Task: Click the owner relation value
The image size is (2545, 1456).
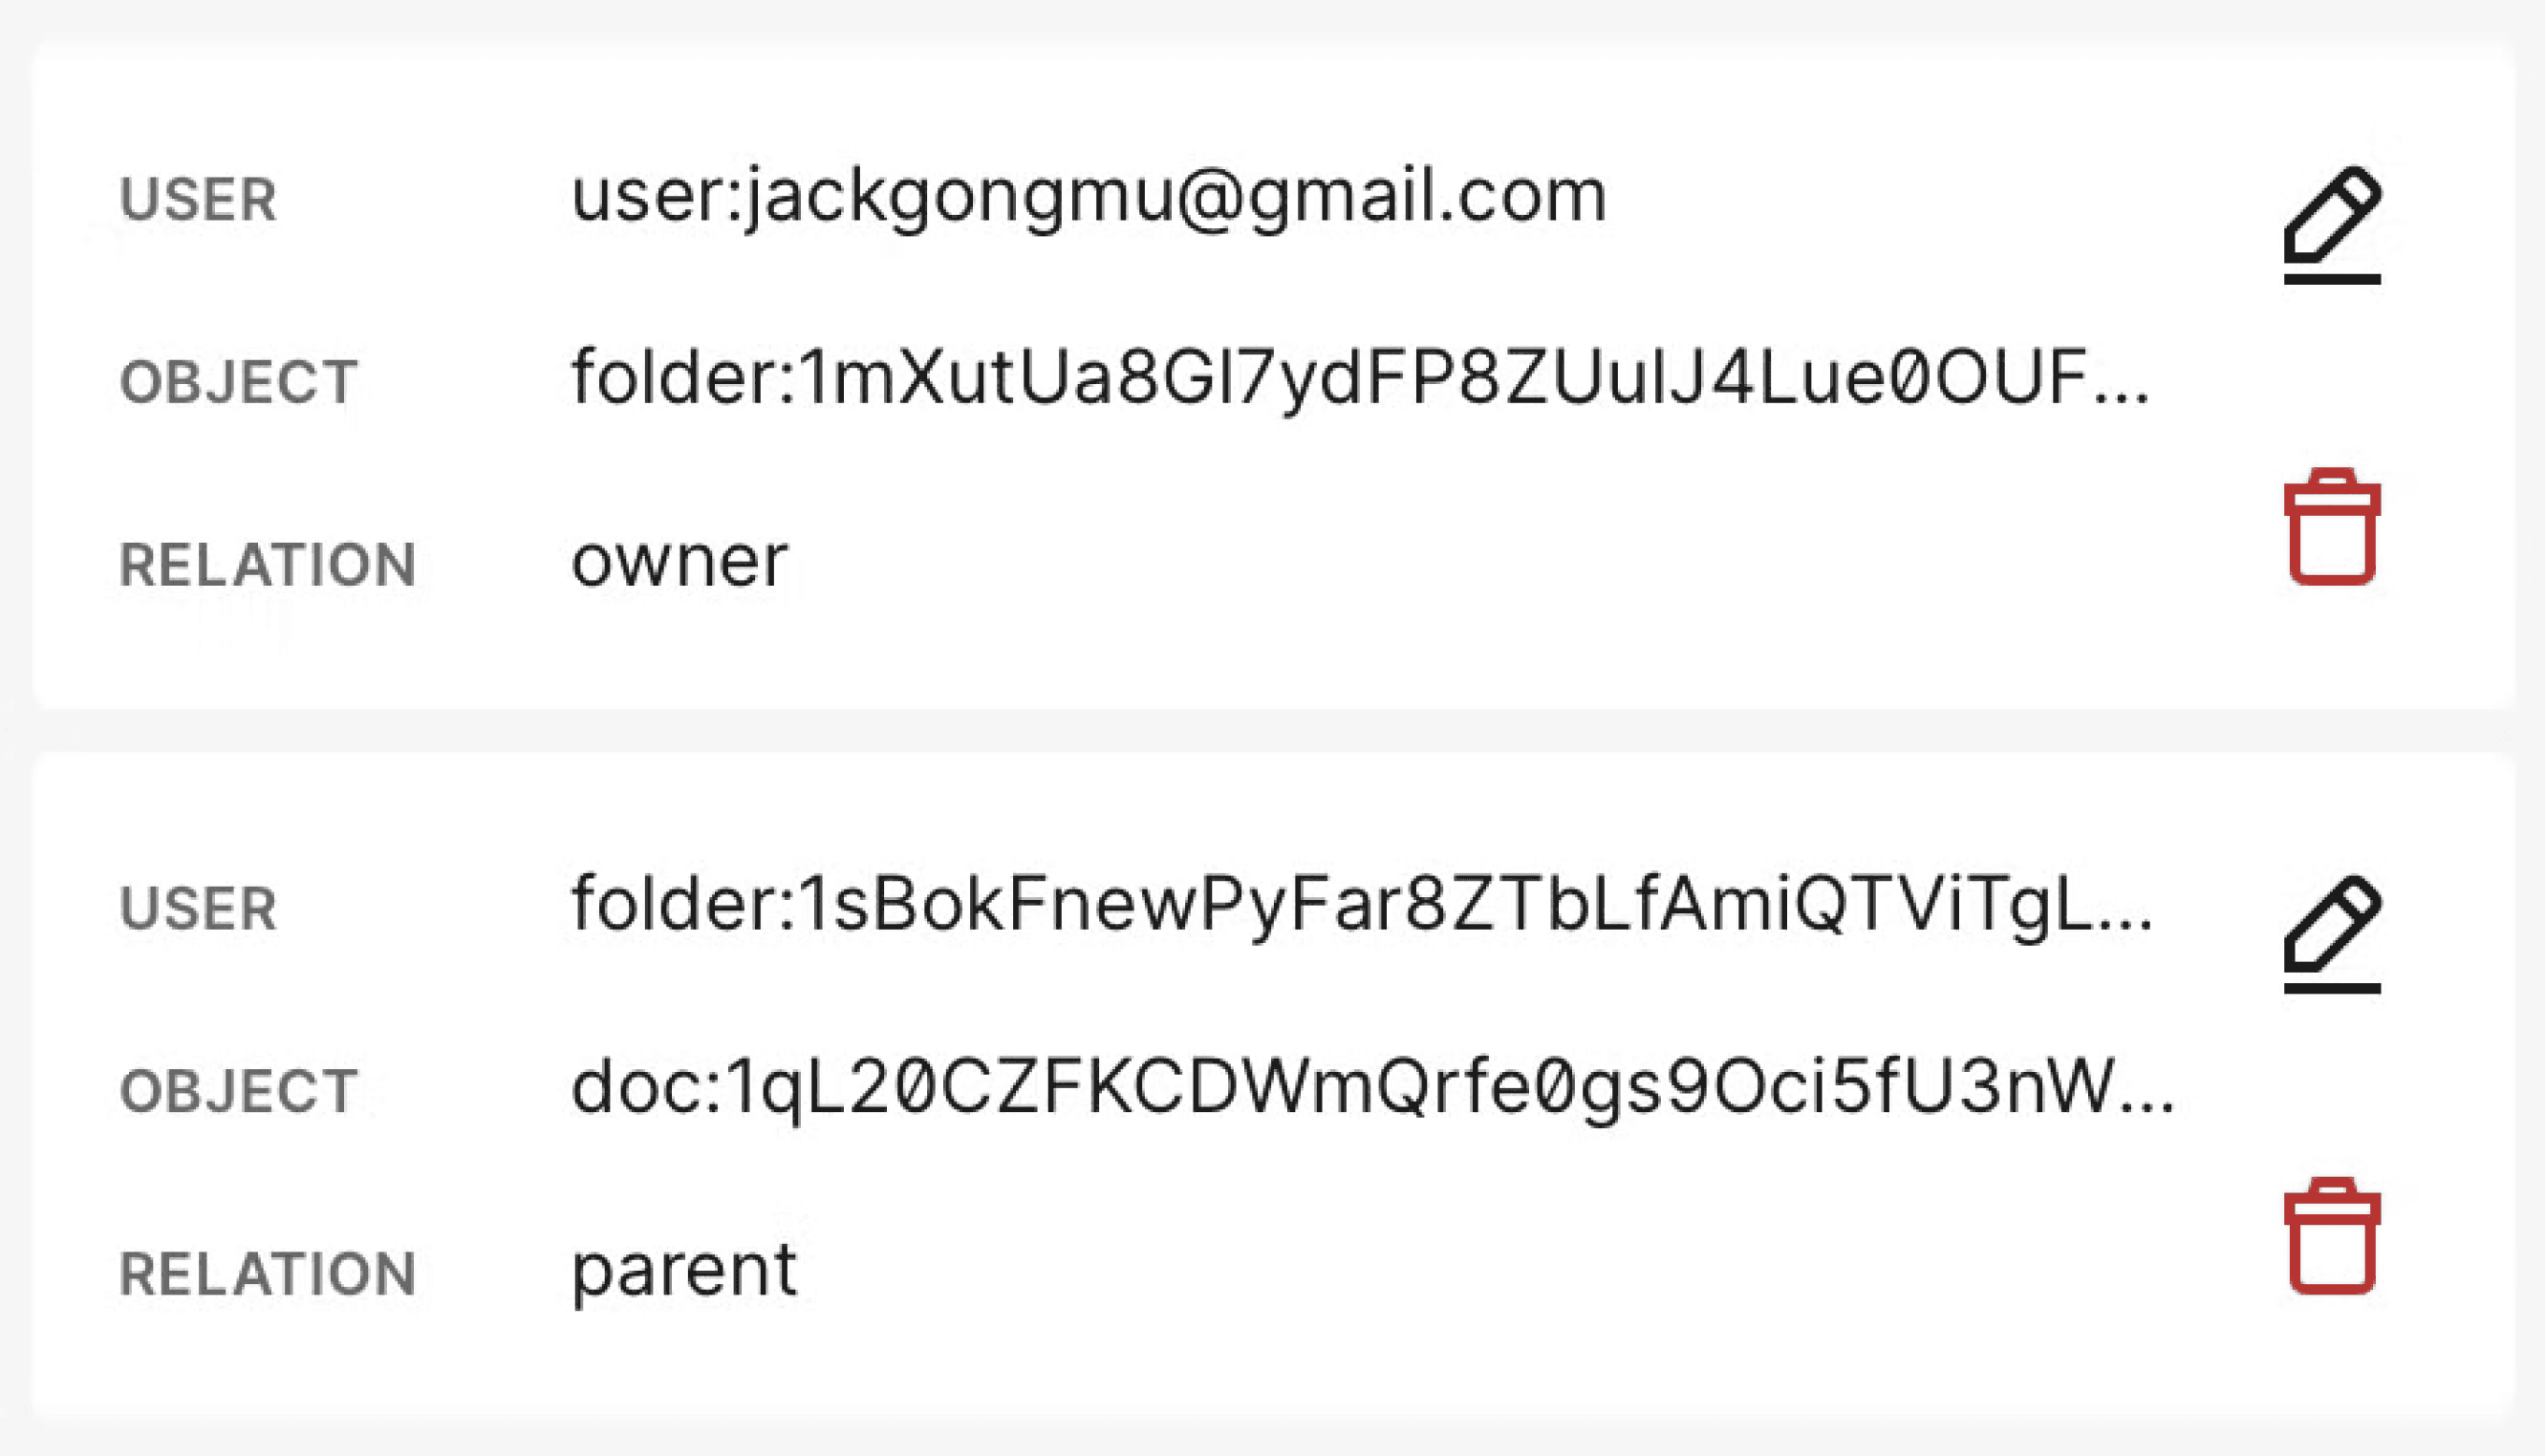Action: coord(679,561)
